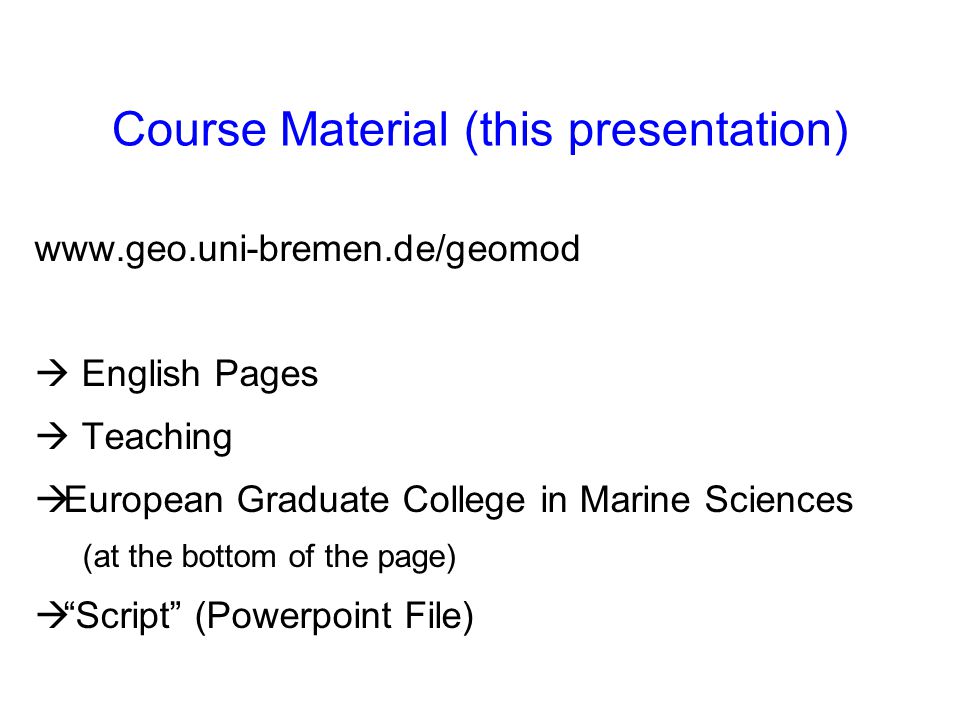This screenshot has width=960, height=720.
Task: Click the arrow bullet before English Pages
Action: point(52,373)
